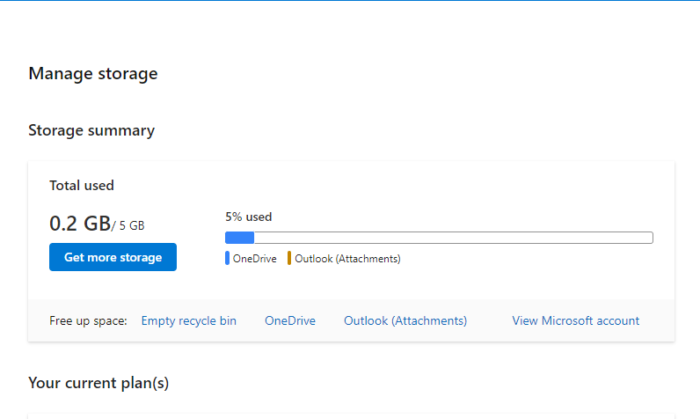Click the OneDrive legend label below the bar
700x419 pixels.
(255, 259)
